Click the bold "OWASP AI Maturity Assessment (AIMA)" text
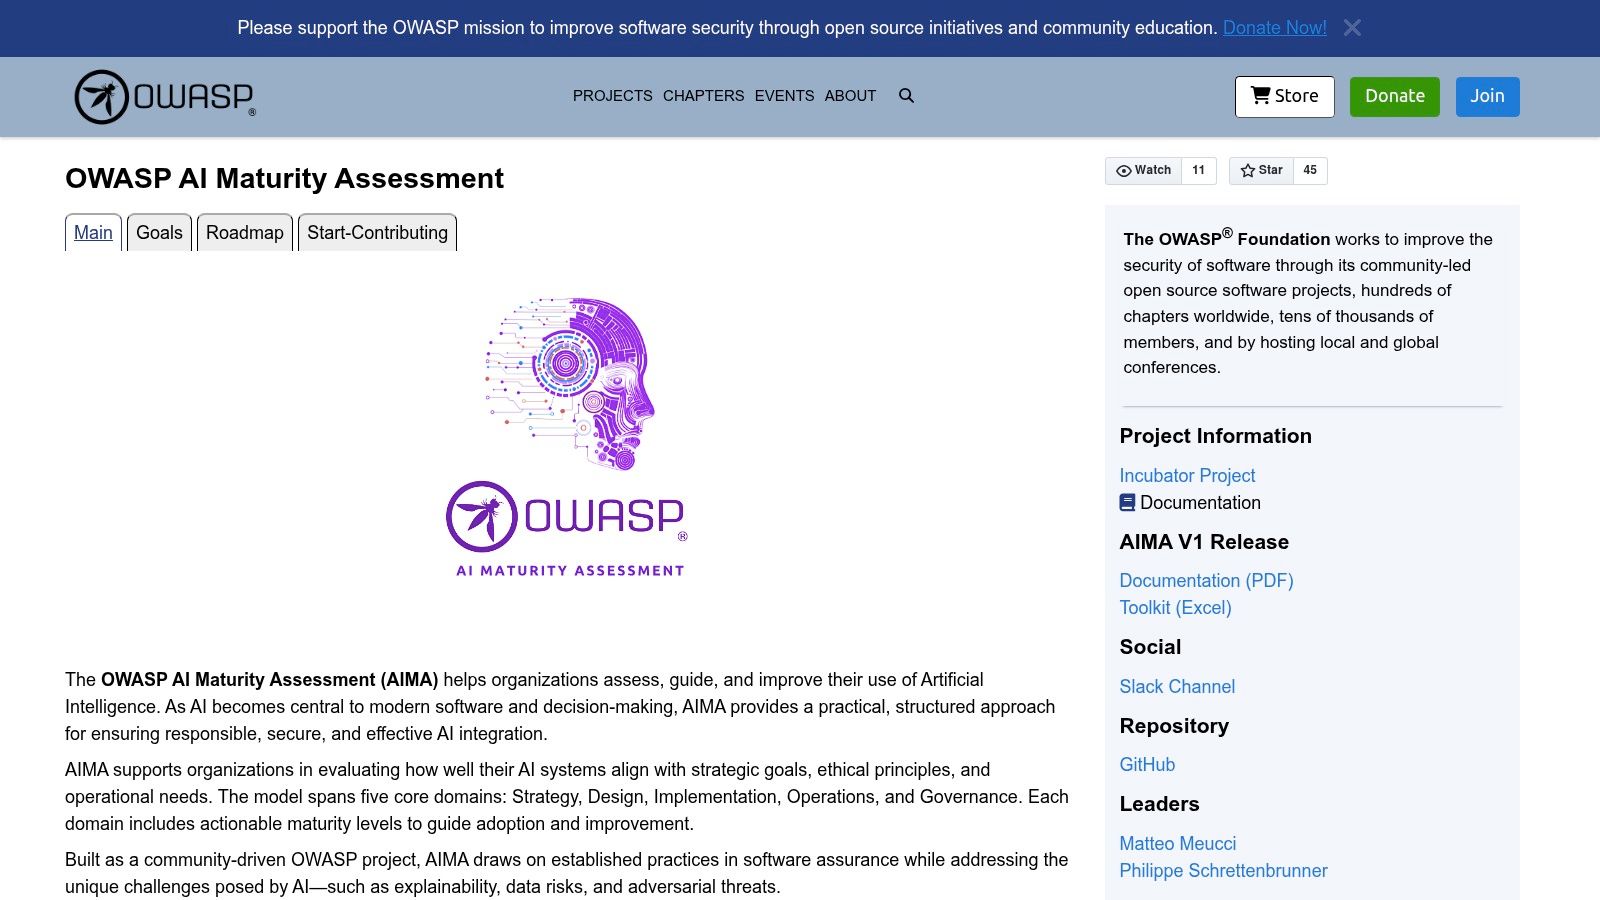This screenshot has width=1600, height=900. pyautogui.click(x=270, y=680)
